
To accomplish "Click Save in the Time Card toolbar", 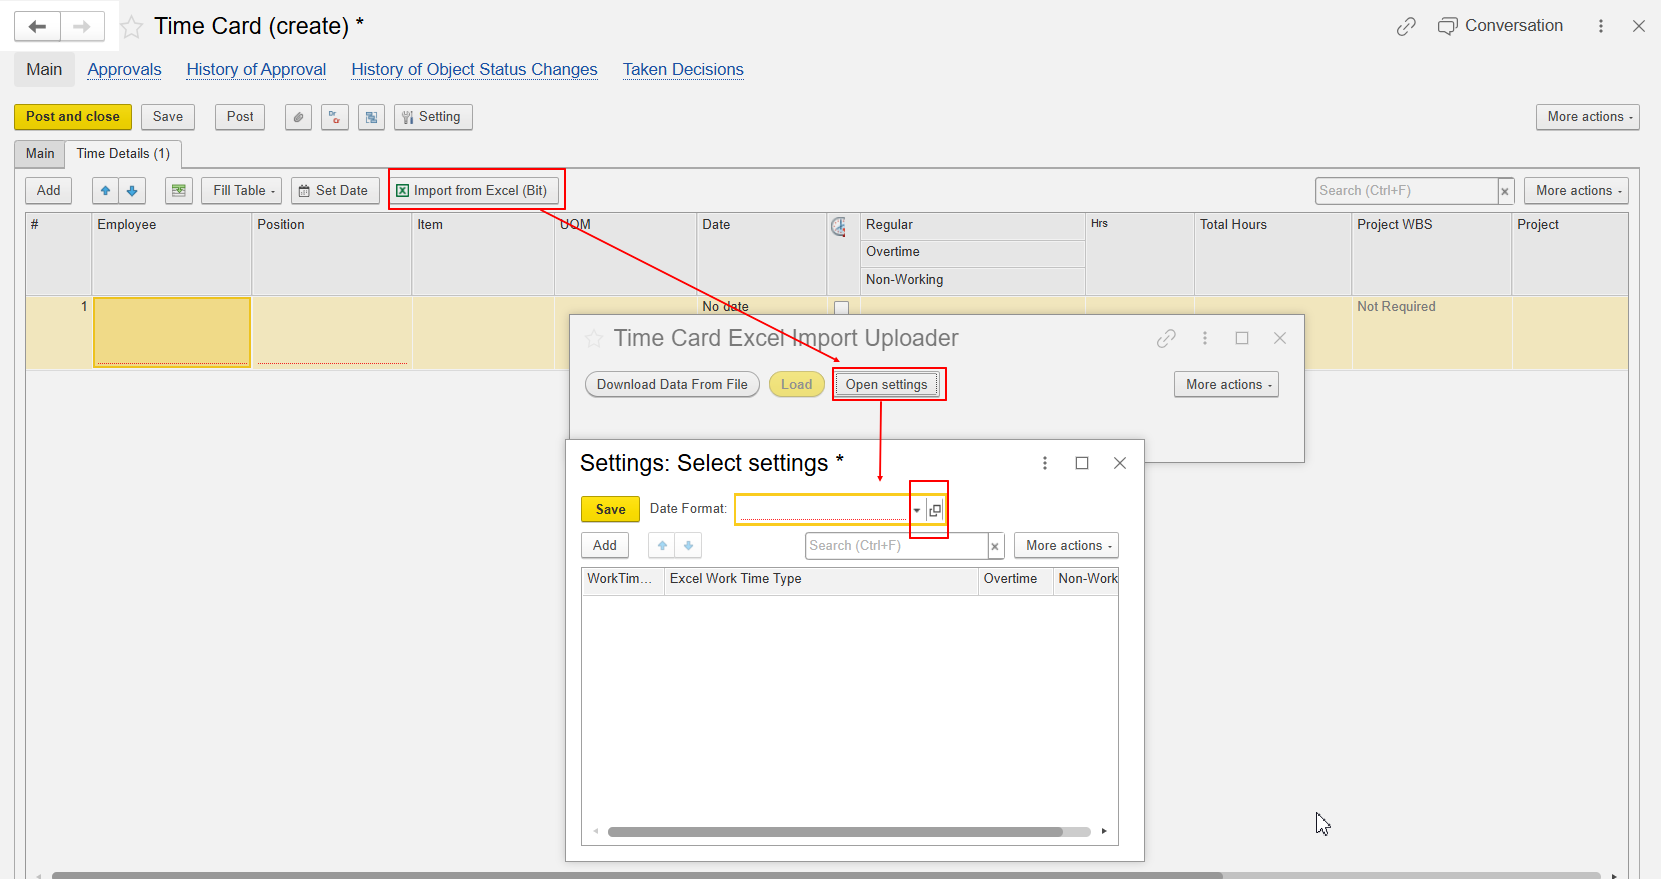I will [x=168, y=117].
